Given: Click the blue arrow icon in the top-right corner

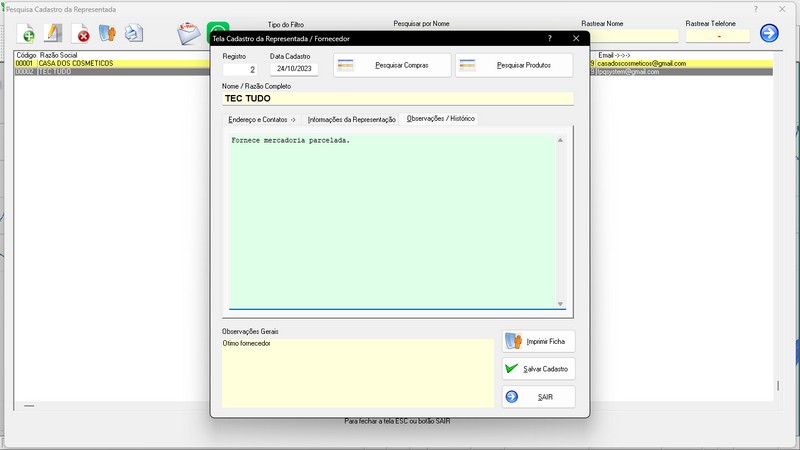Looking at the screenshot, I should pos(769,33).
